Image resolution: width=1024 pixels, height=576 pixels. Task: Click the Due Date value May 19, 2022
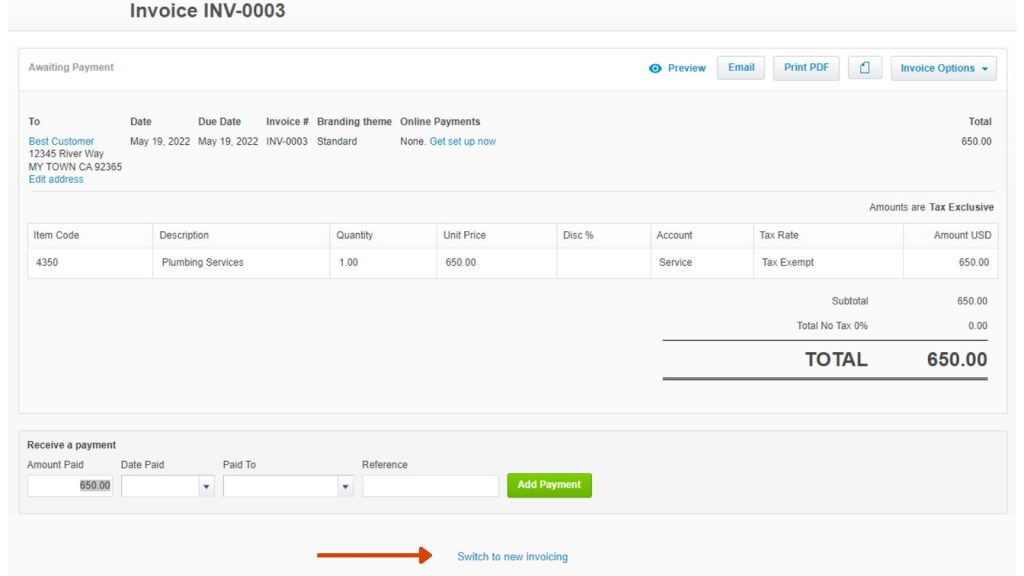(x=228, y=141)
